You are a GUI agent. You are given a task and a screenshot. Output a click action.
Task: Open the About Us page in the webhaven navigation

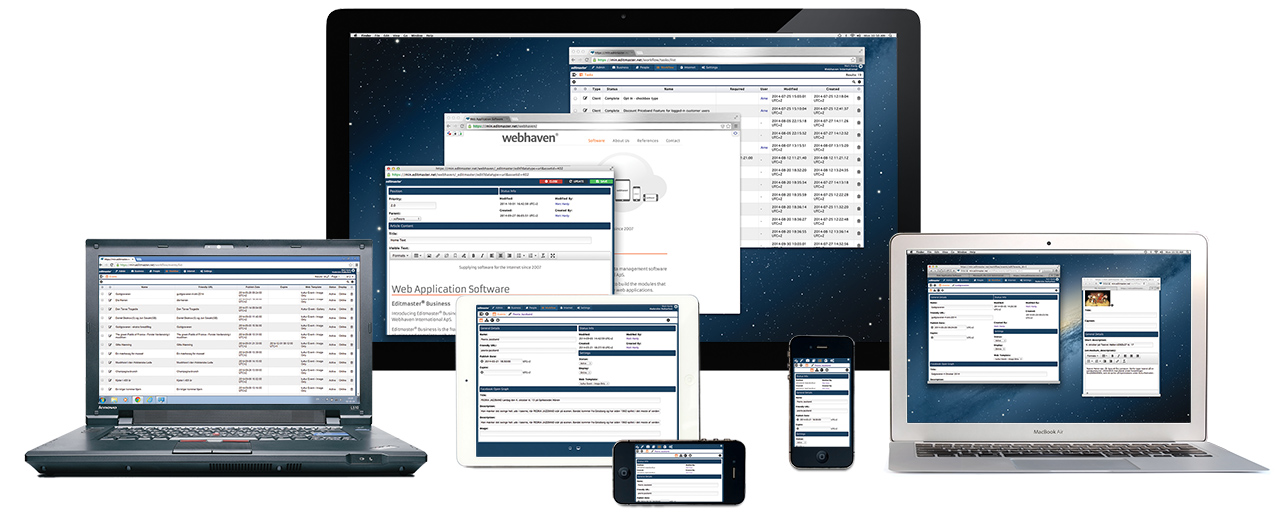pos(621,141)
